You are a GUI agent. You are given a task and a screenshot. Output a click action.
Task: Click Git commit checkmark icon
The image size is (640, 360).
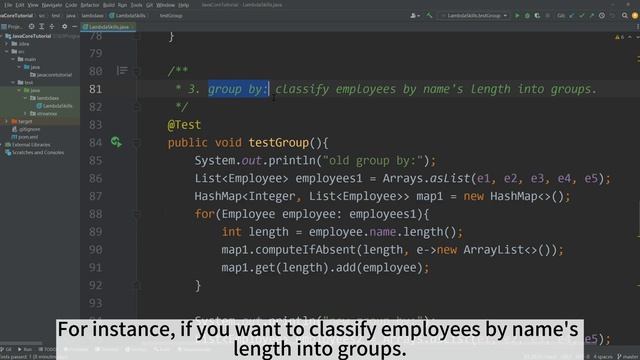coord(582,16)
